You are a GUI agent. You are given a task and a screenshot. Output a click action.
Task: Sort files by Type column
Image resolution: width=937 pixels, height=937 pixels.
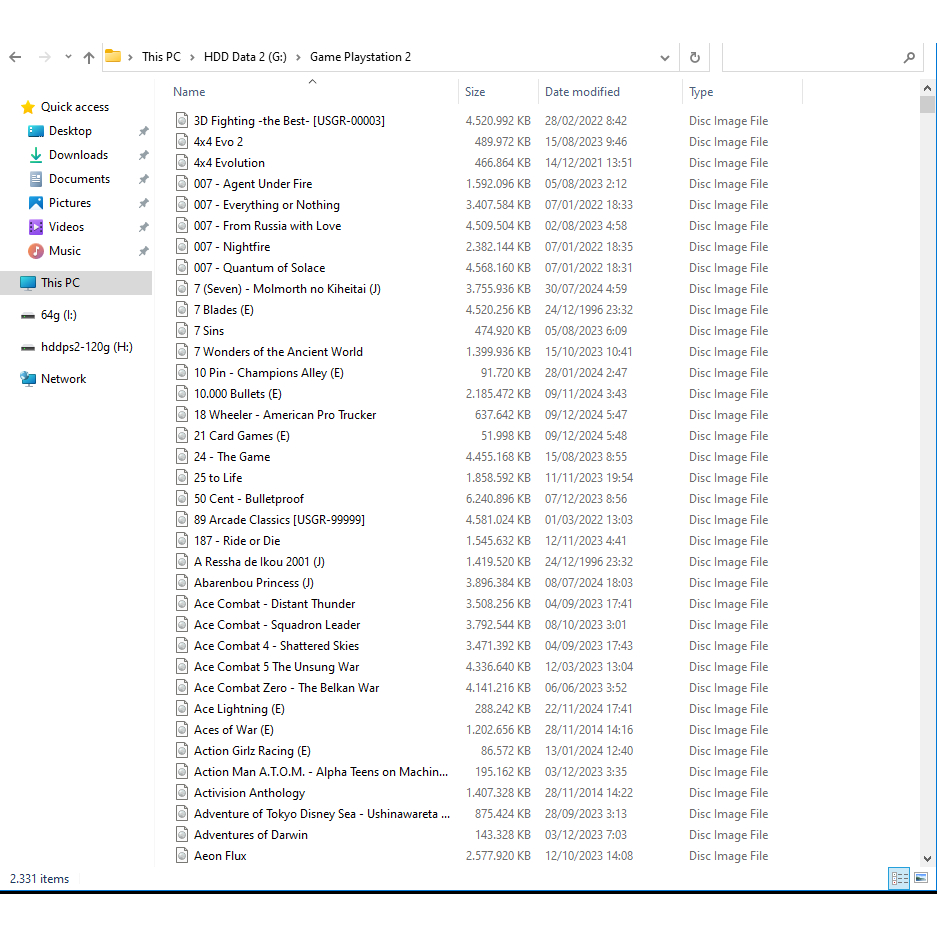click(x=701, y=92)
